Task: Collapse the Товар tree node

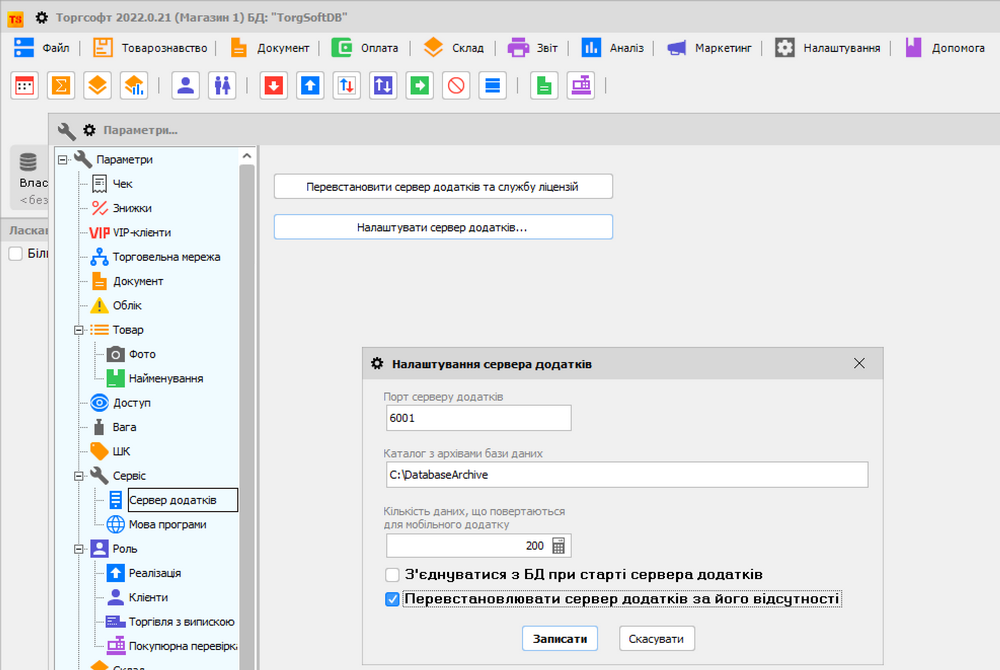Action: (79, 330)
